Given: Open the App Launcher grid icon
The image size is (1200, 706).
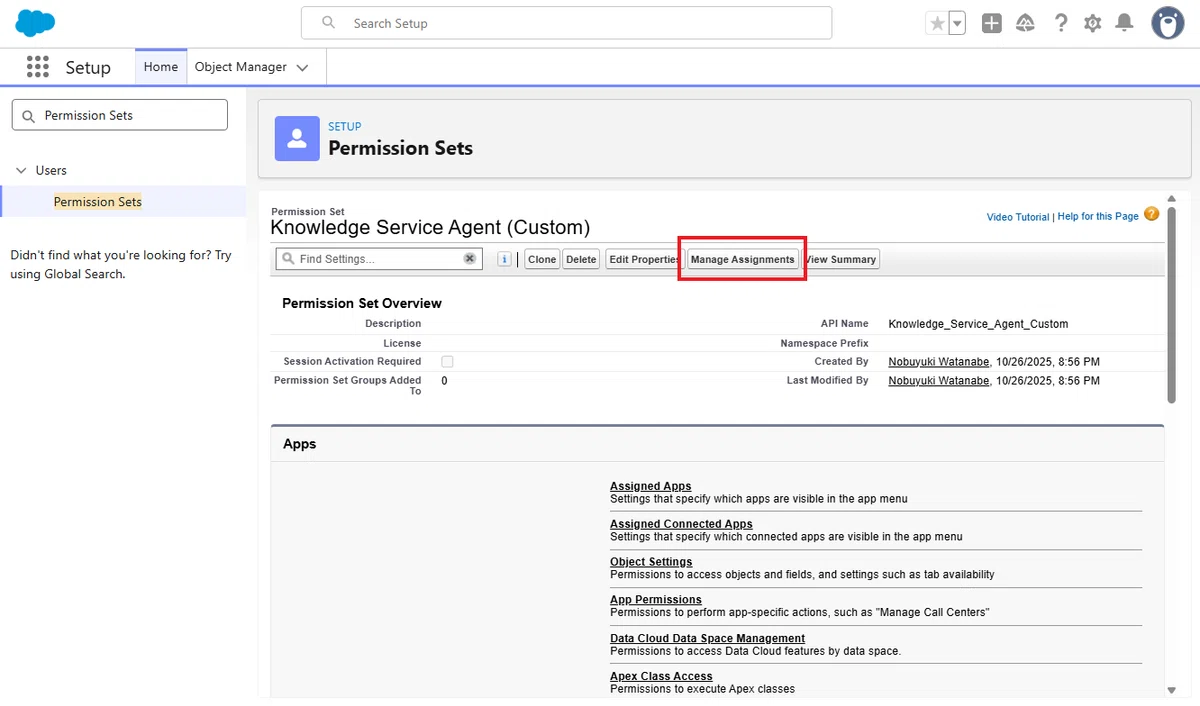Looking at the screenshot, I should pos(38,67).
